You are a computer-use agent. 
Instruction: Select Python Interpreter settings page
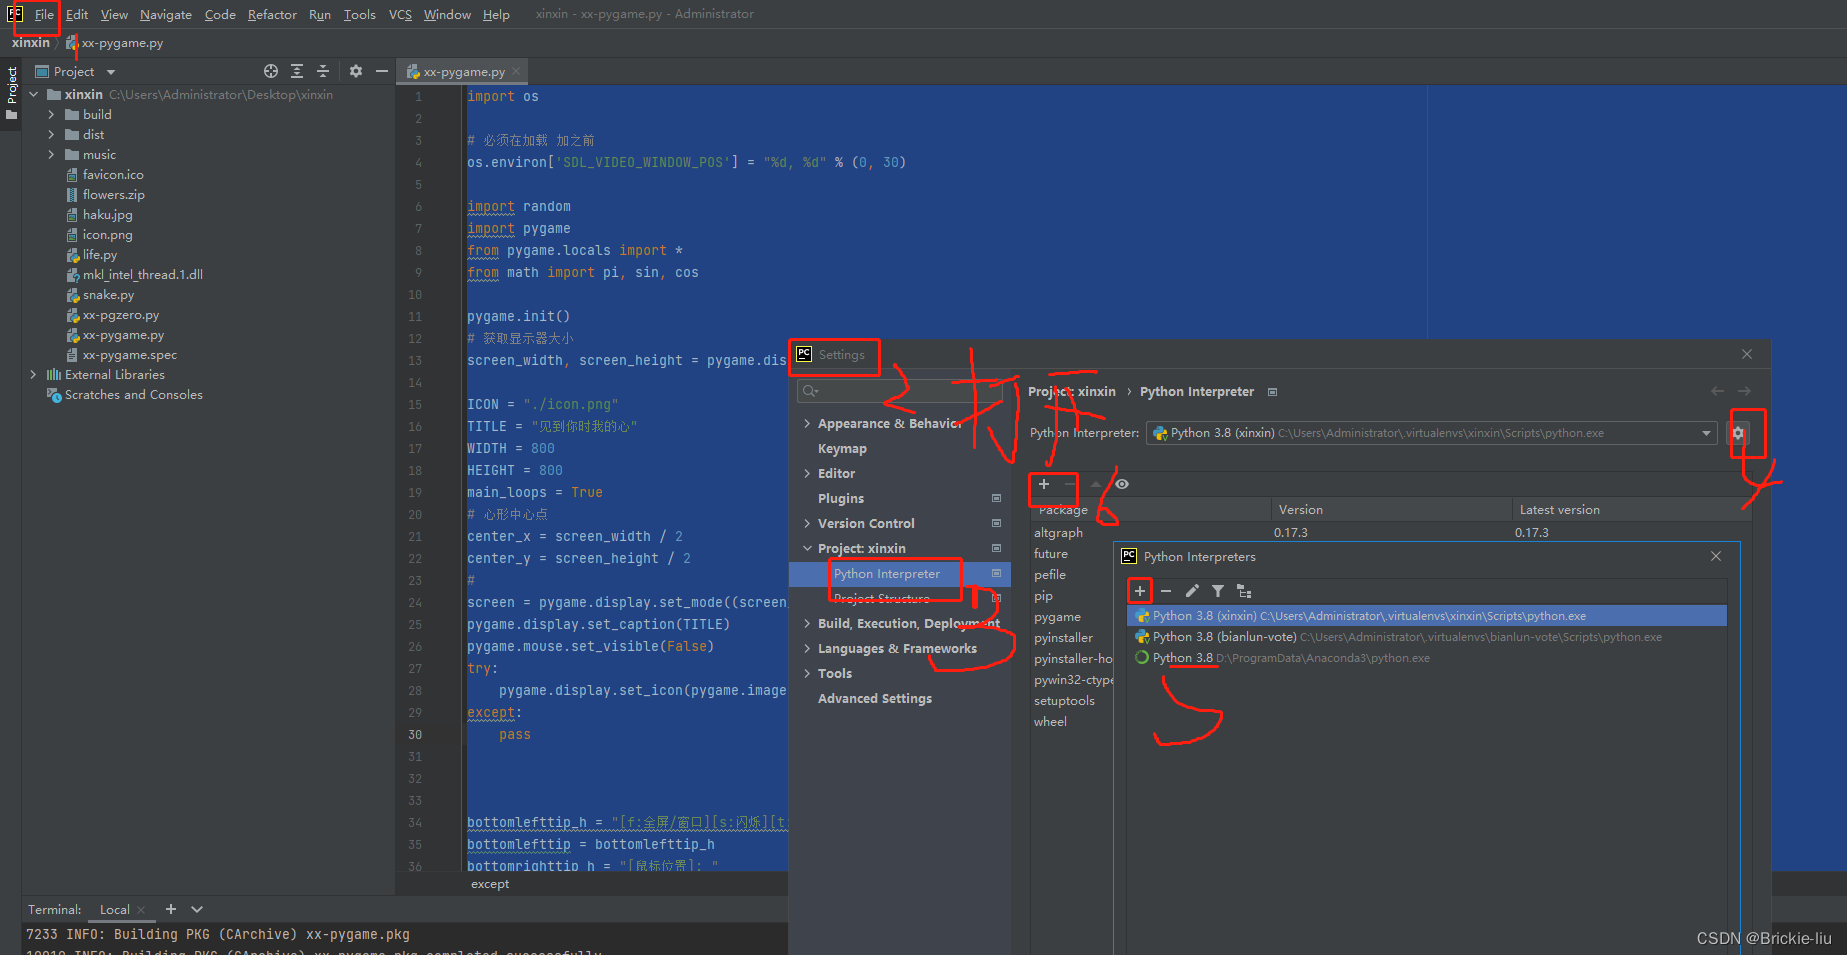(887, 574)
